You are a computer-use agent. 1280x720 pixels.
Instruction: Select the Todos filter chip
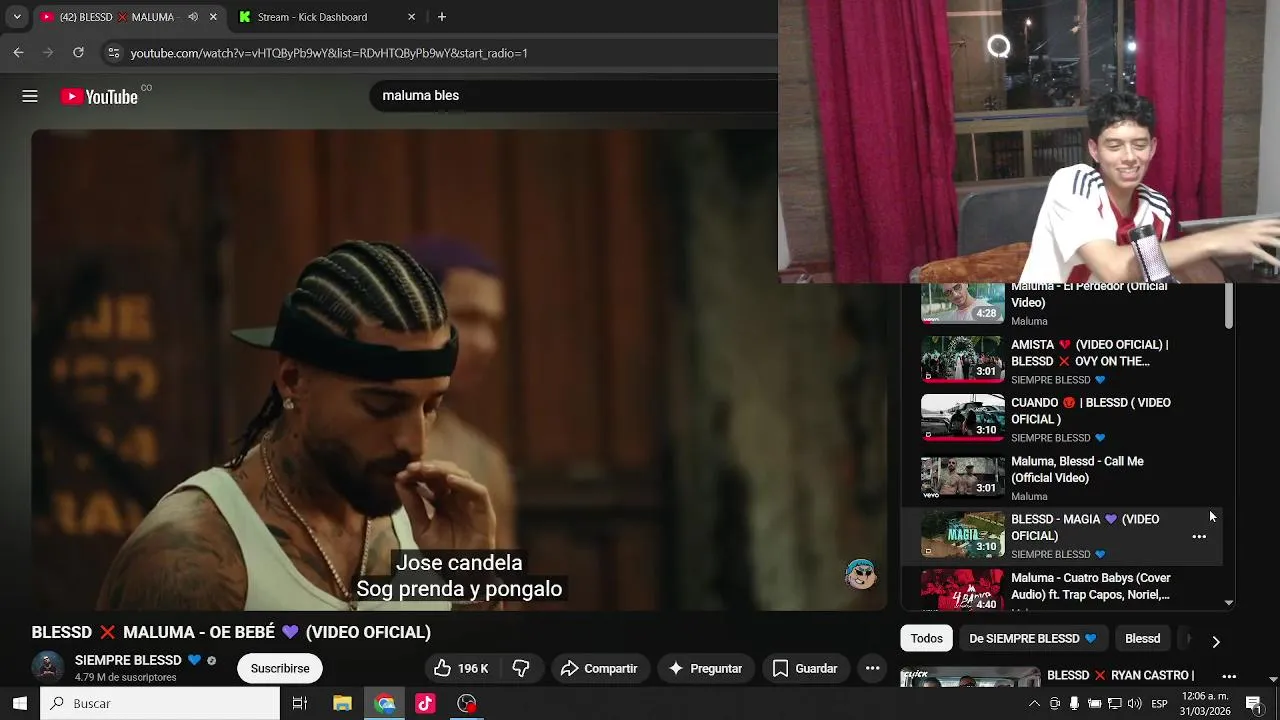[x=926, y=638]
